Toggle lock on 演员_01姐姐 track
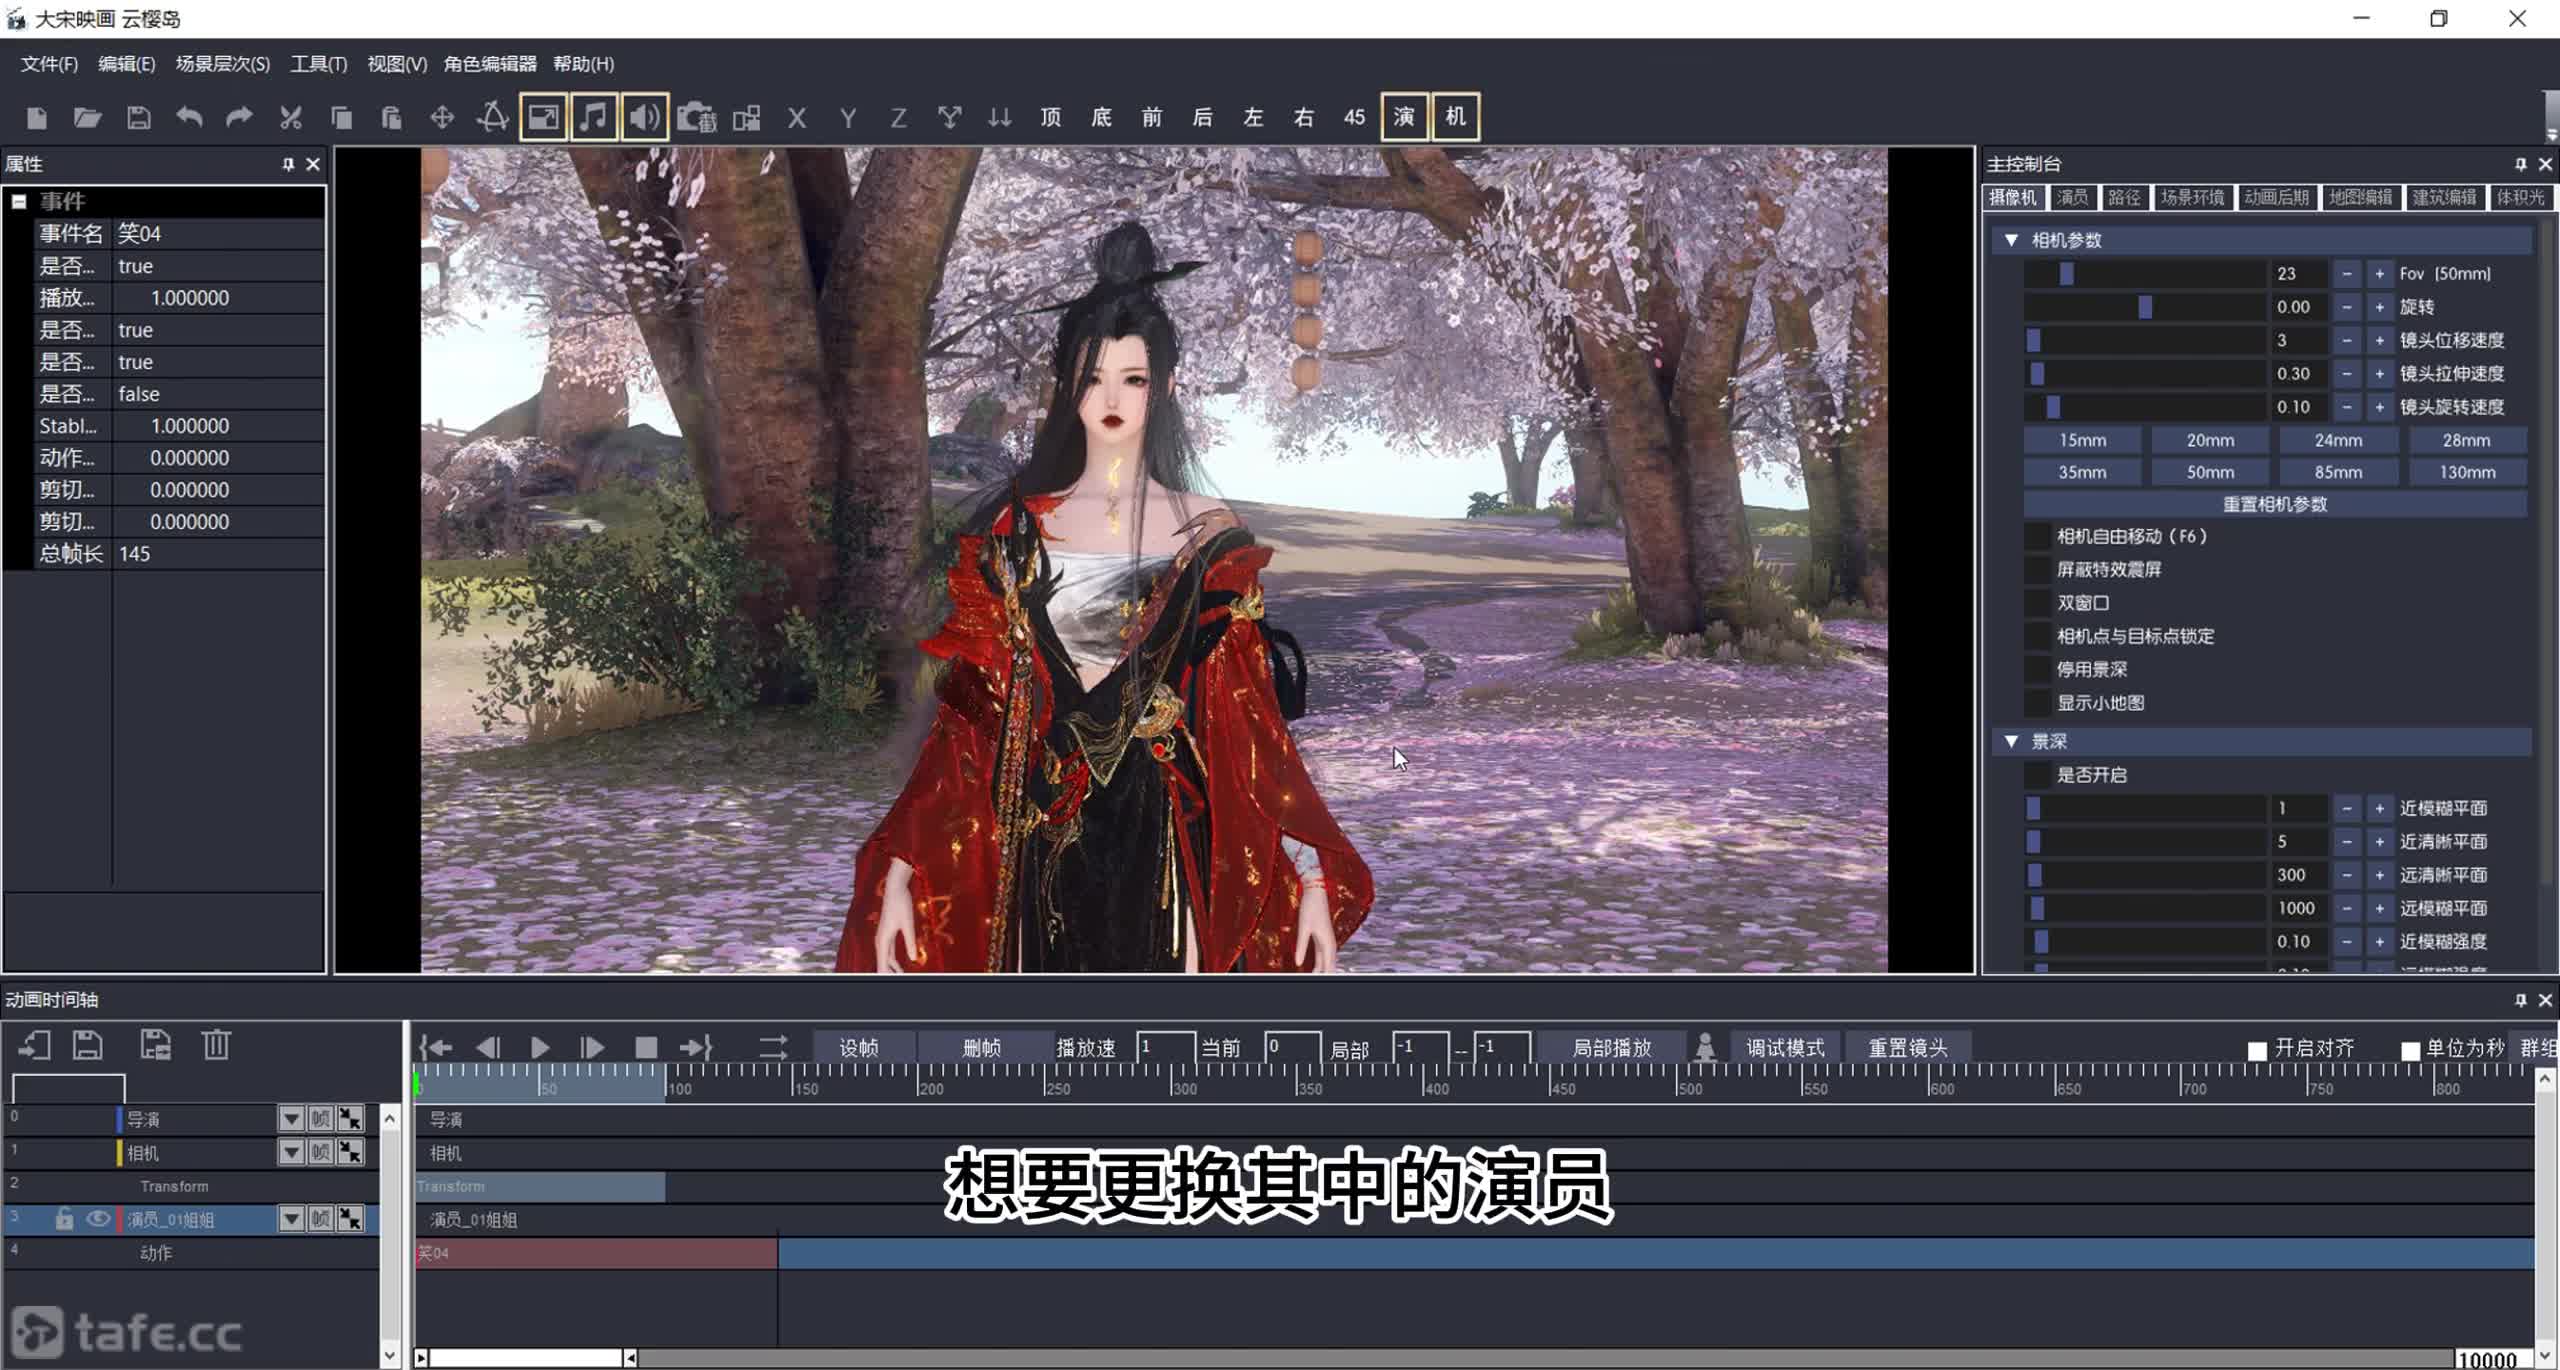 [64, 1219]
